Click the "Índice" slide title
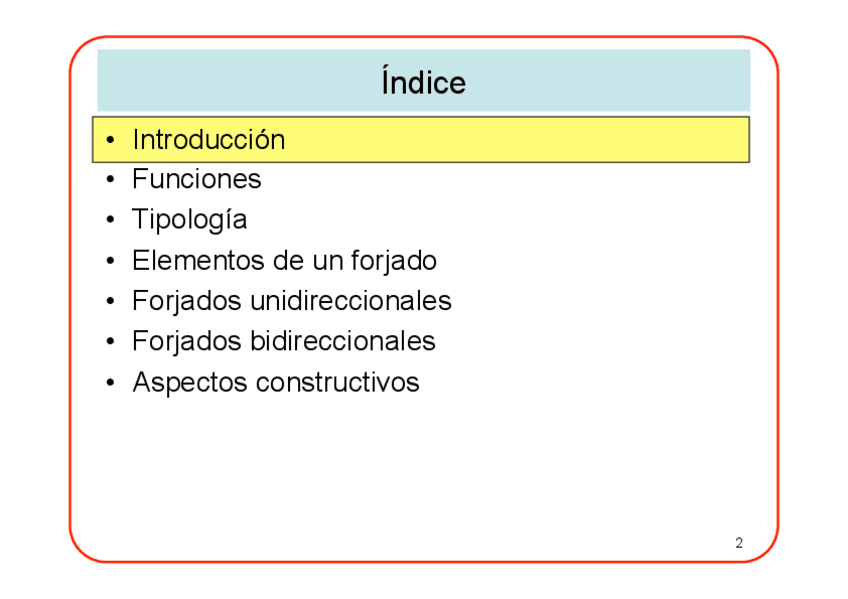Image resolution: width=848 pixels, height=599 pixels. click(423, 81)
